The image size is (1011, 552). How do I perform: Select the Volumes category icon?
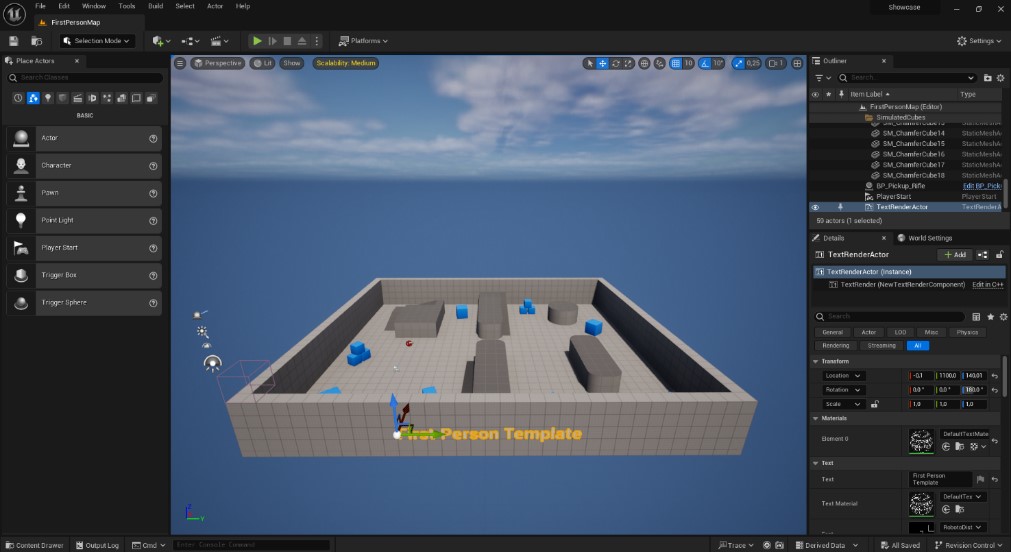pyautogui.click(x=137, y=98)
